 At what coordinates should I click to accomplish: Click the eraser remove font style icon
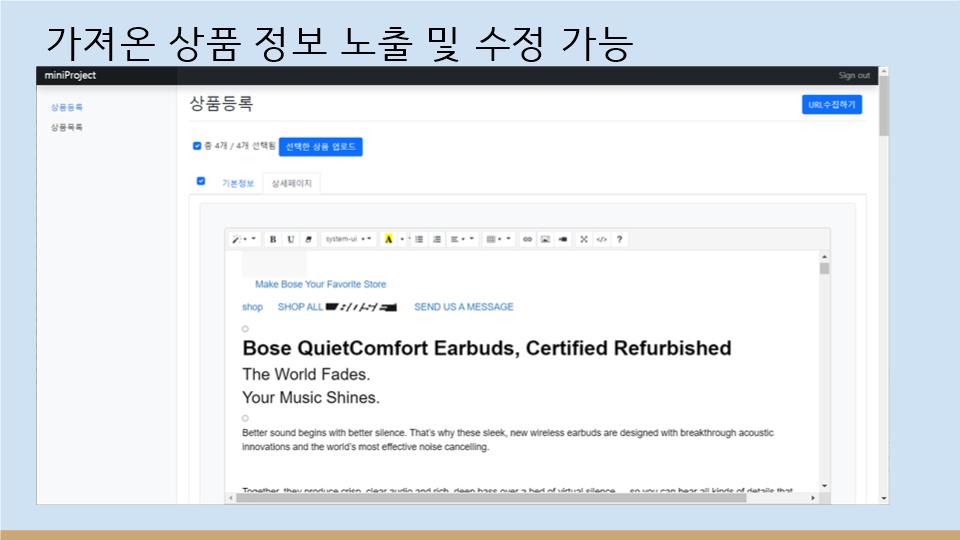click(x=309, y=239)
